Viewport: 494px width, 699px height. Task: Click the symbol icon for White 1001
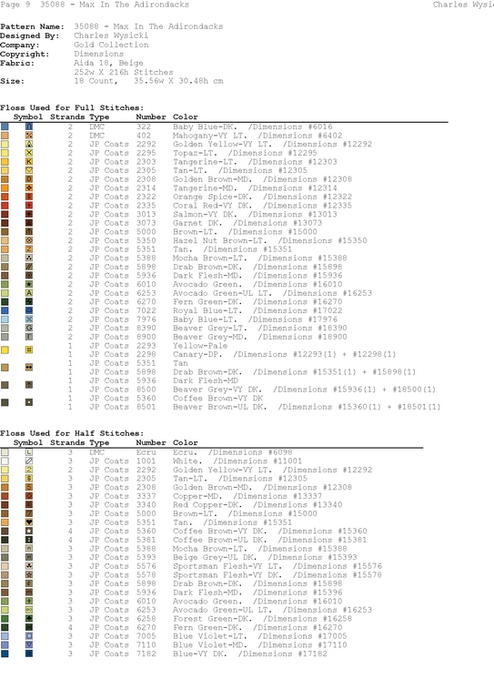point(29,461)
